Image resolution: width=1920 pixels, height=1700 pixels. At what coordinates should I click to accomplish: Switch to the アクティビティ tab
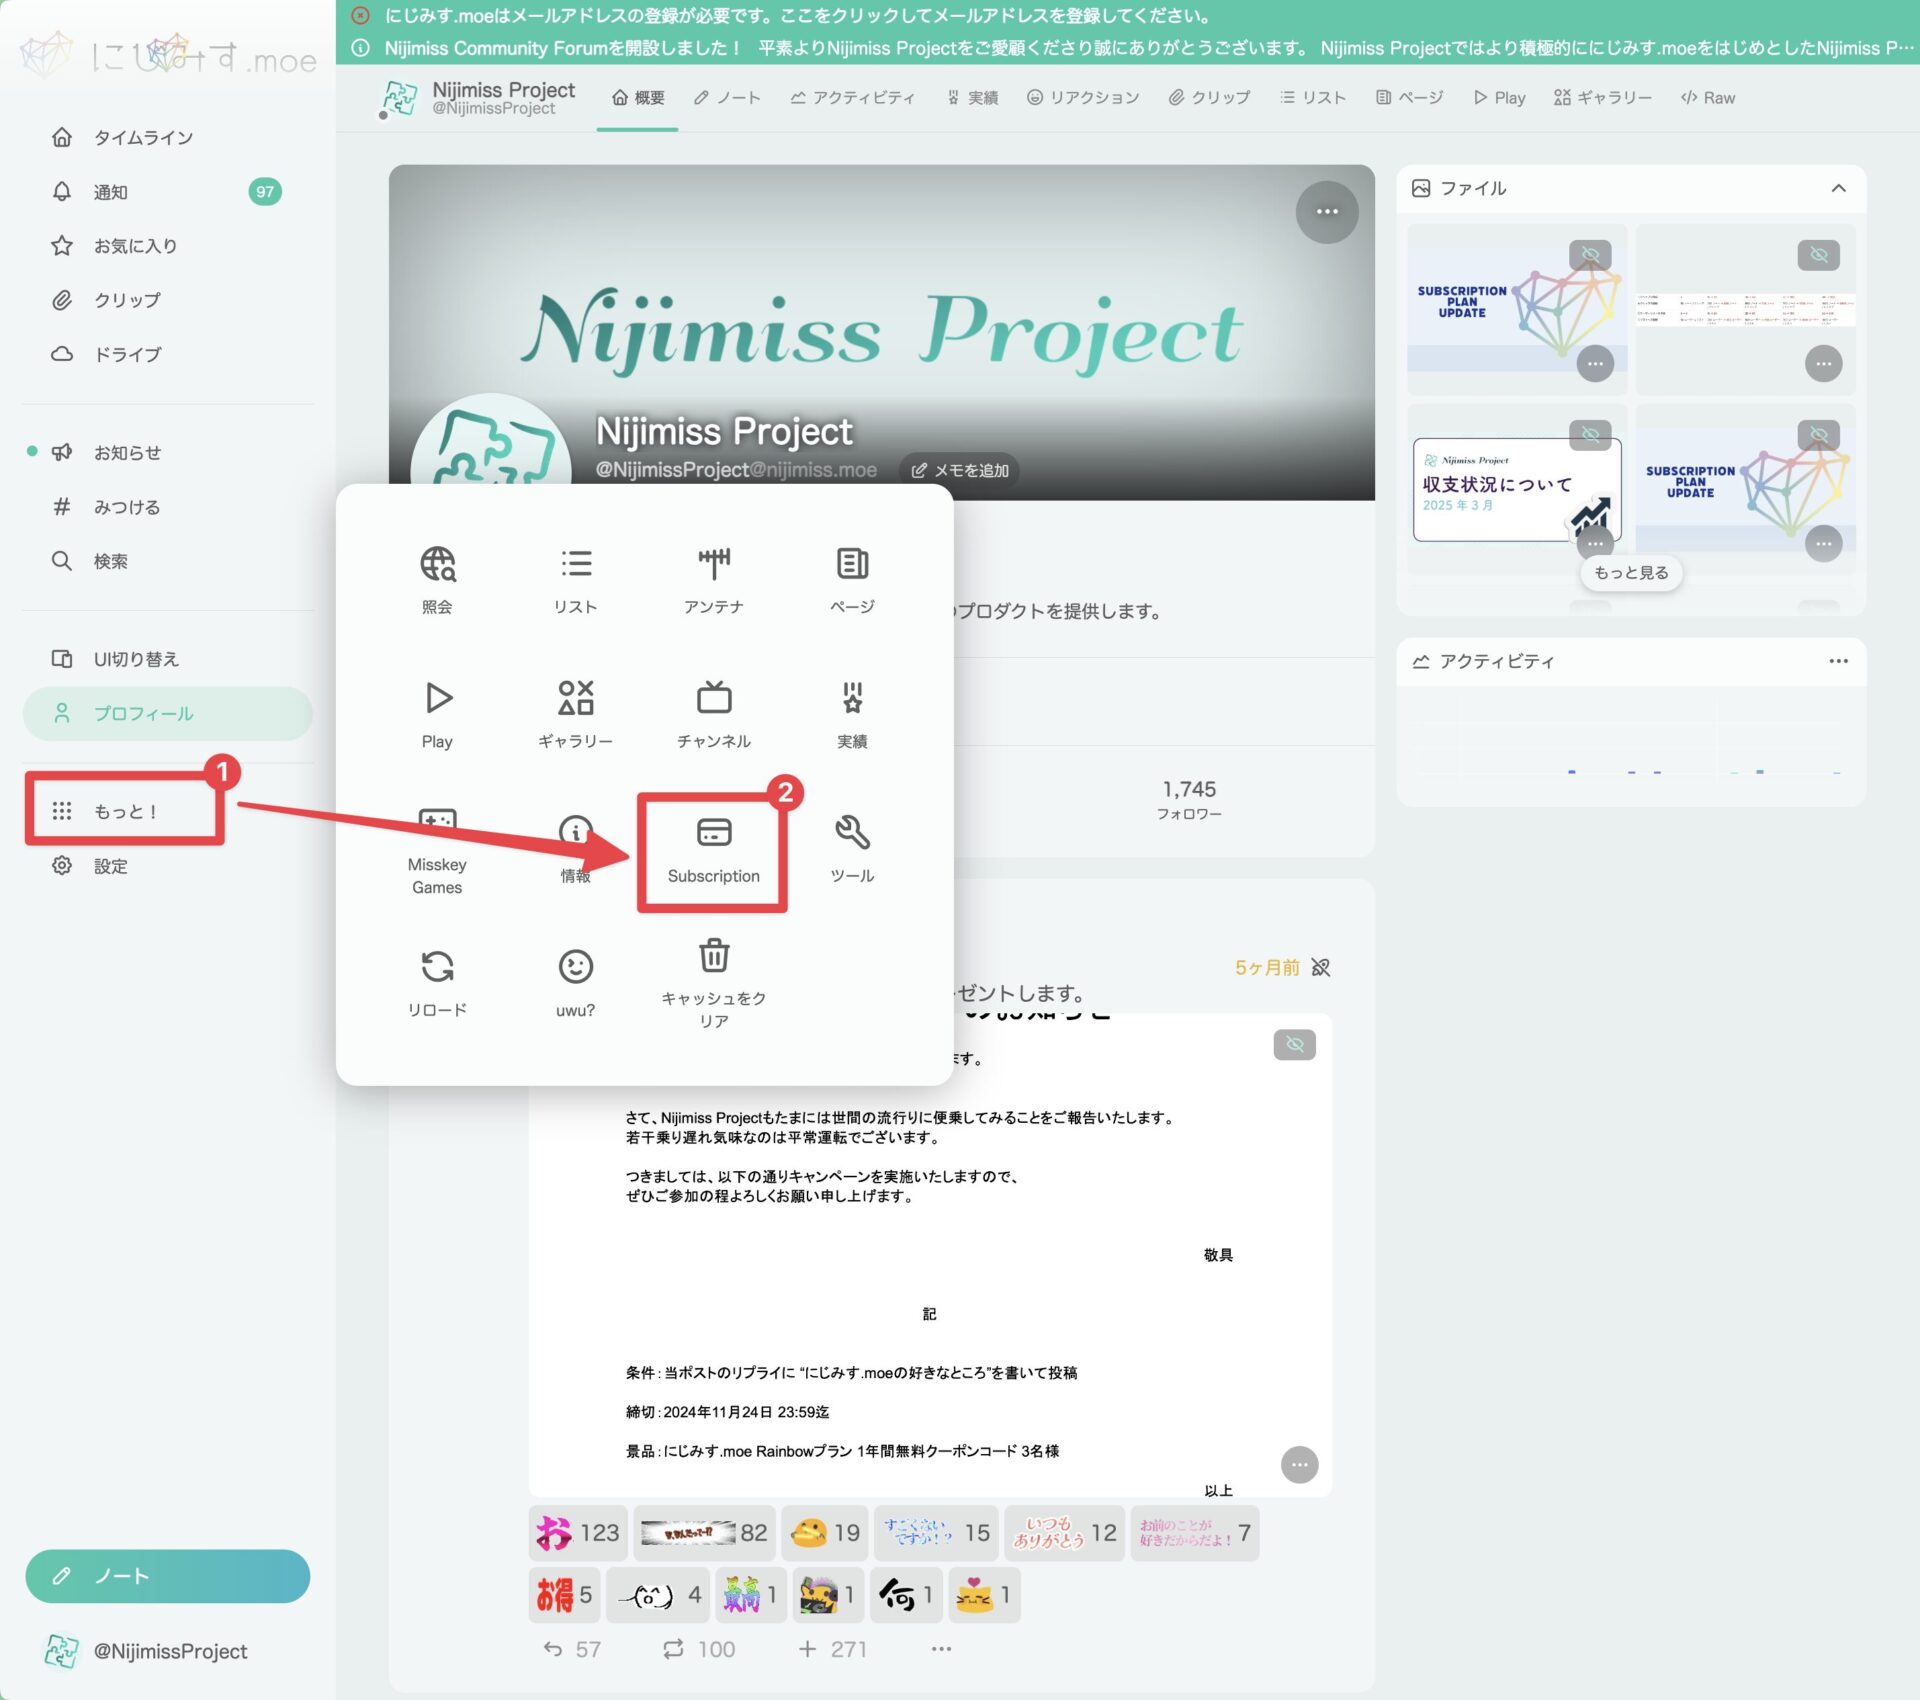click(852, 97)
